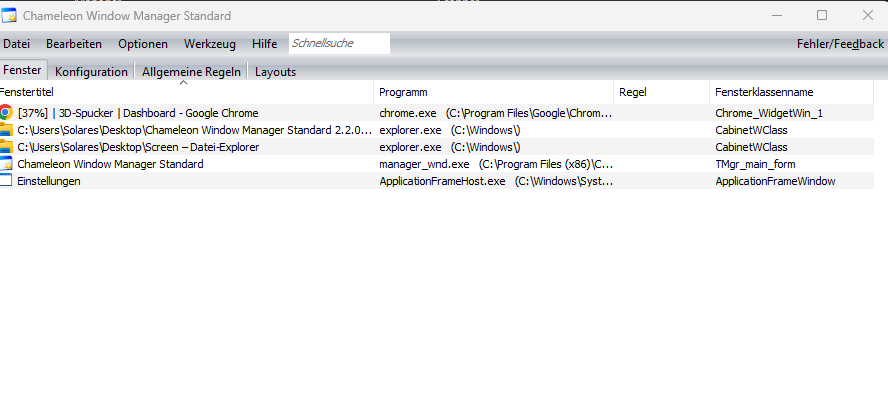Close the Chameleon Window Manager window
This screenshot has height=409, width=888.
[x=868, y=15]
